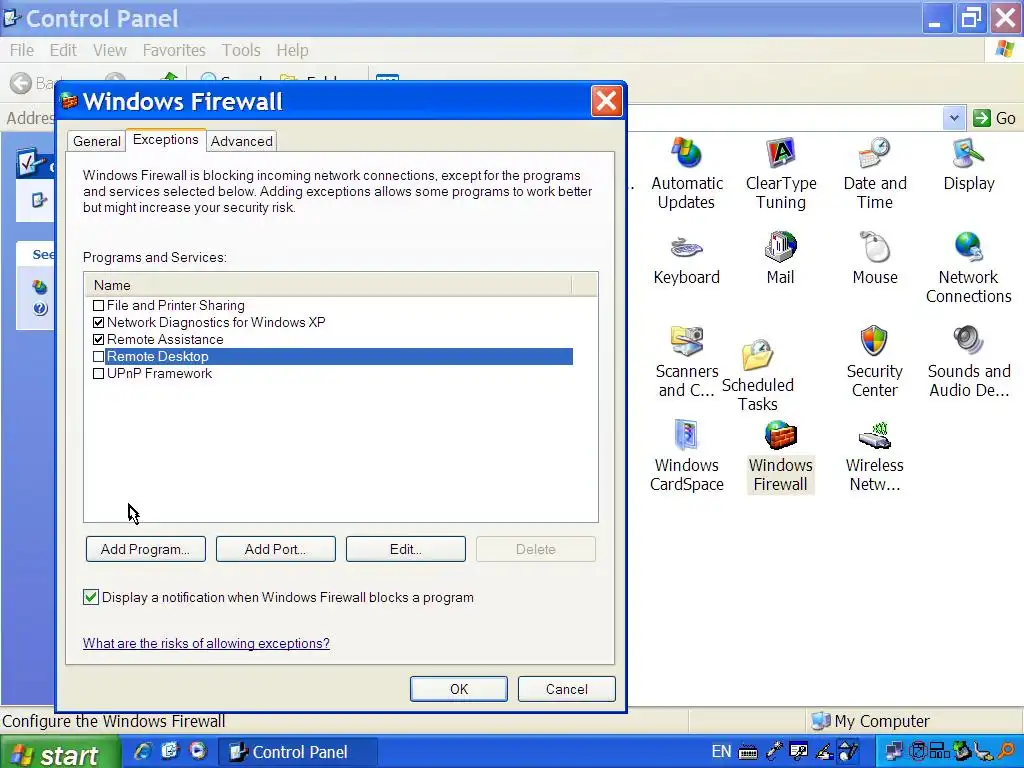This screenshot has height=768, width=1024.
Task: Open the Display control panel icon
Action: coord(968,164)
